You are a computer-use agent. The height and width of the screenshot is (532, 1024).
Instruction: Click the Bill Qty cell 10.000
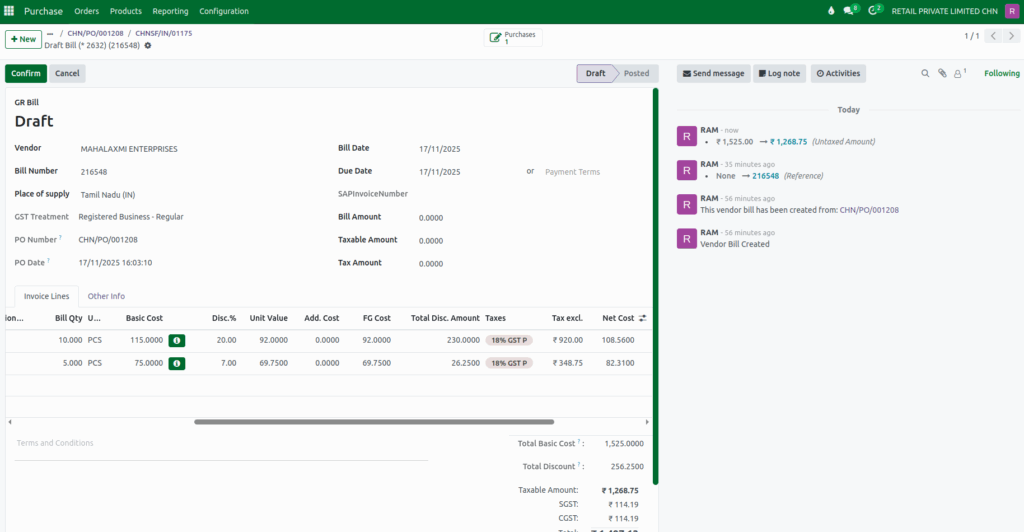point(70,340)
